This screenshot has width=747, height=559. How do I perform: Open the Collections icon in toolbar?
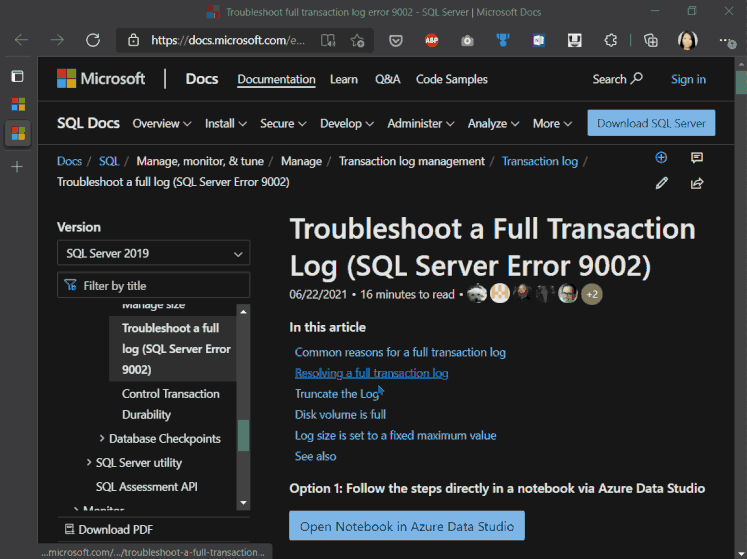(650, 41)
